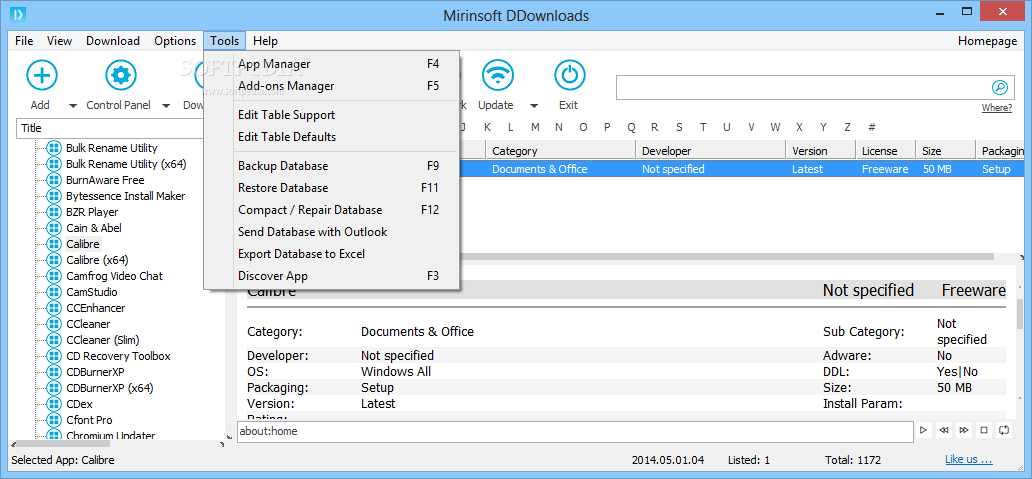Image resolution: width=1032 pixels, height=479 pixels.
Task: Select Cfont Pro in the list
Action: click(x=90, y=420)
